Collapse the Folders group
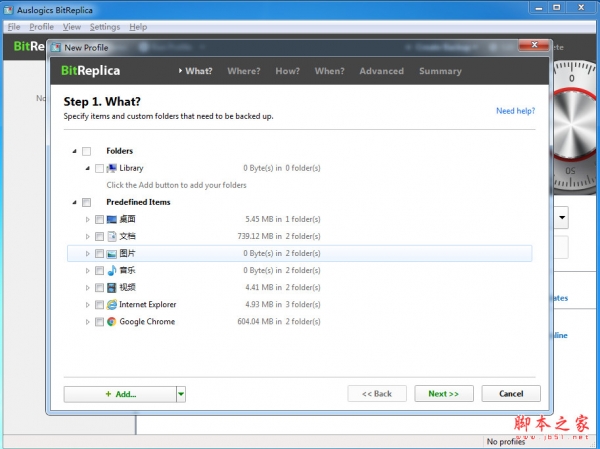 tap(75, 151)
